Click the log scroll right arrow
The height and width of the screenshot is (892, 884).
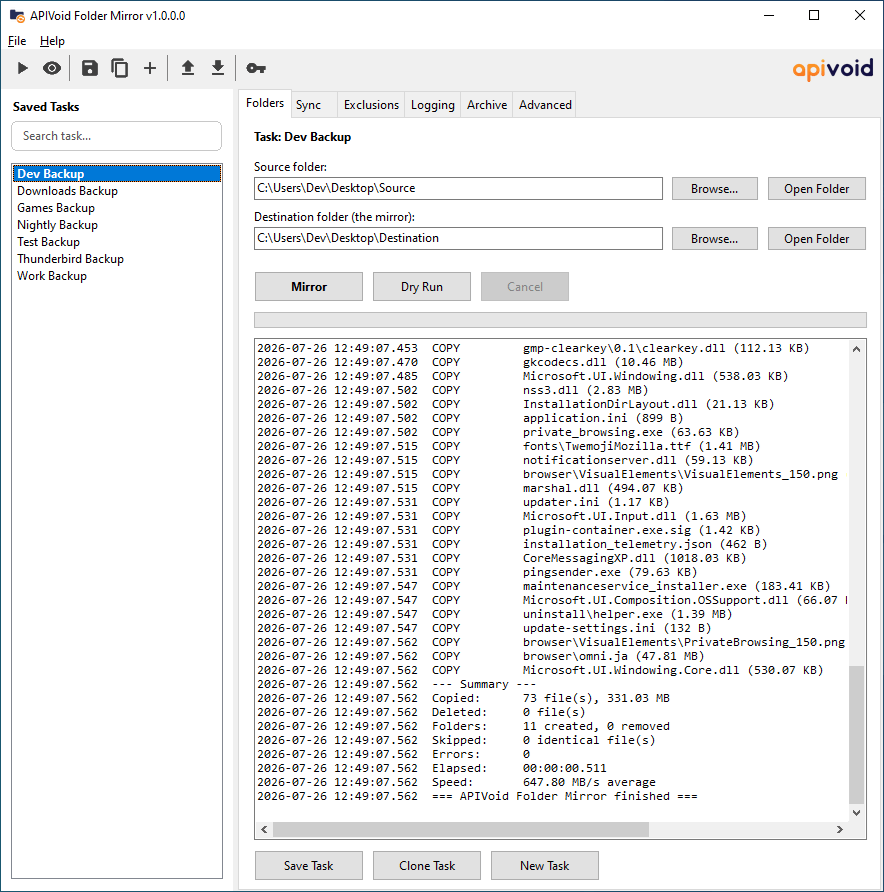tap(840, 829)
